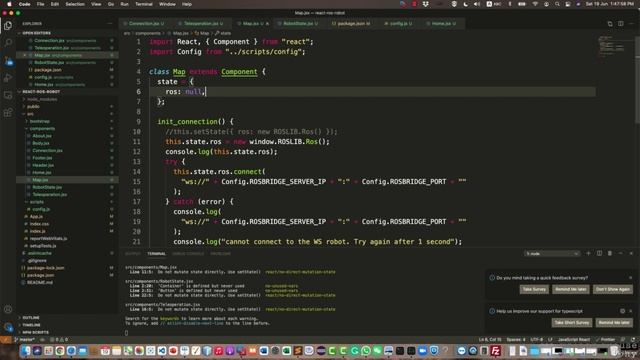
Task: Click the Take Short Survey button
Action: point(571,322)
